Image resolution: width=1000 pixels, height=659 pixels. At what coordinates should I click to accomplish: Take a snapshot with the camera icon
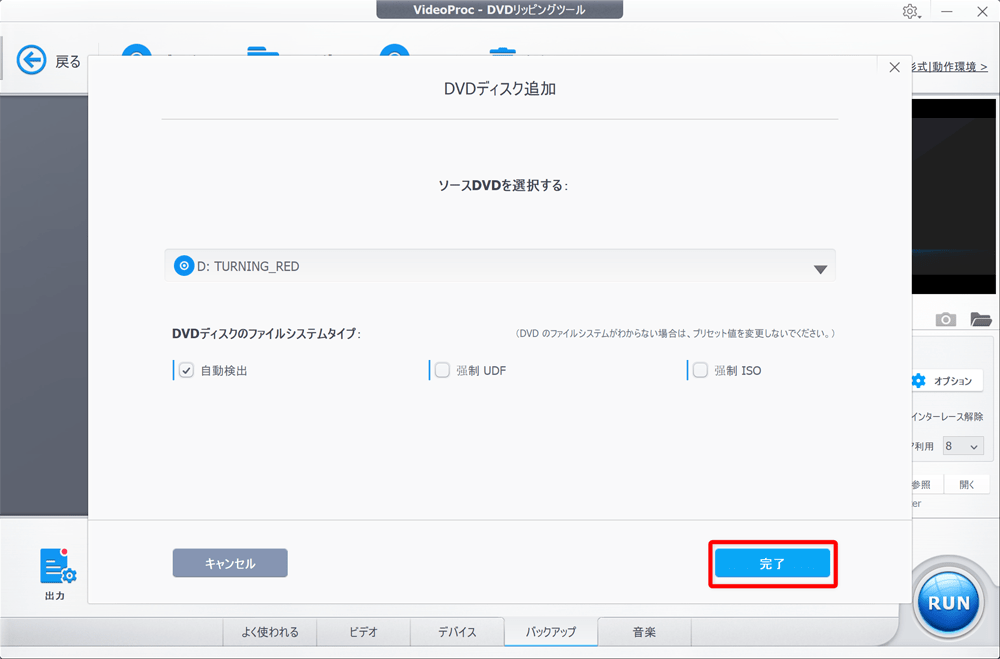point(945,319)
